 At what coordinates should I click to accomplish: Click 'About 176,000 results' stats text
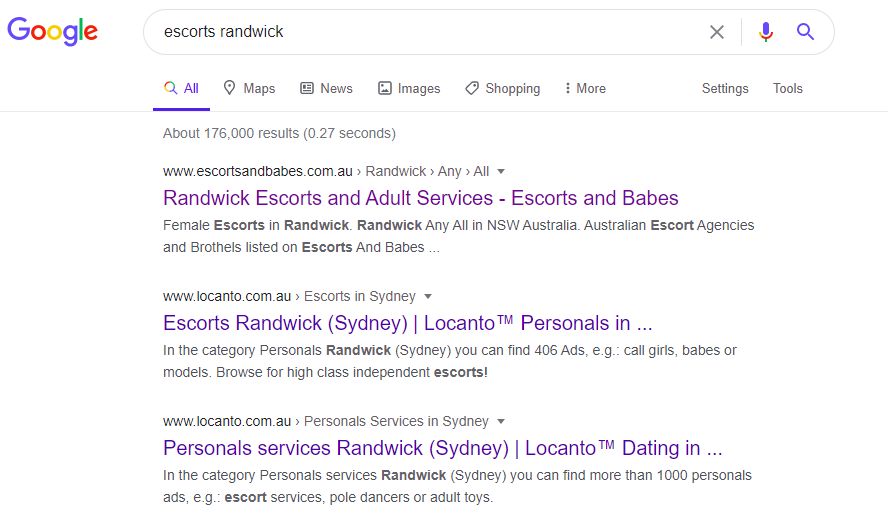coord(279,133)
